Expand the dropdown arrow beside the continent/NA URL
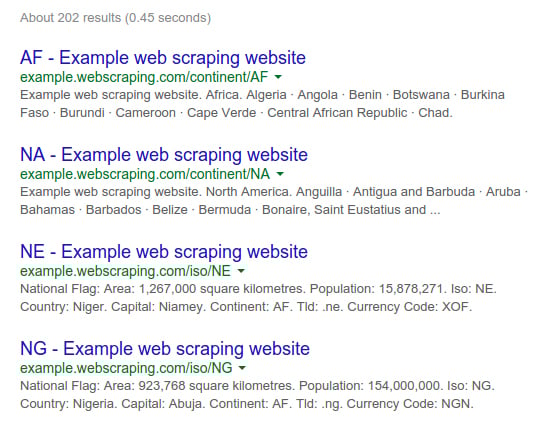 (x=280, y=174)
